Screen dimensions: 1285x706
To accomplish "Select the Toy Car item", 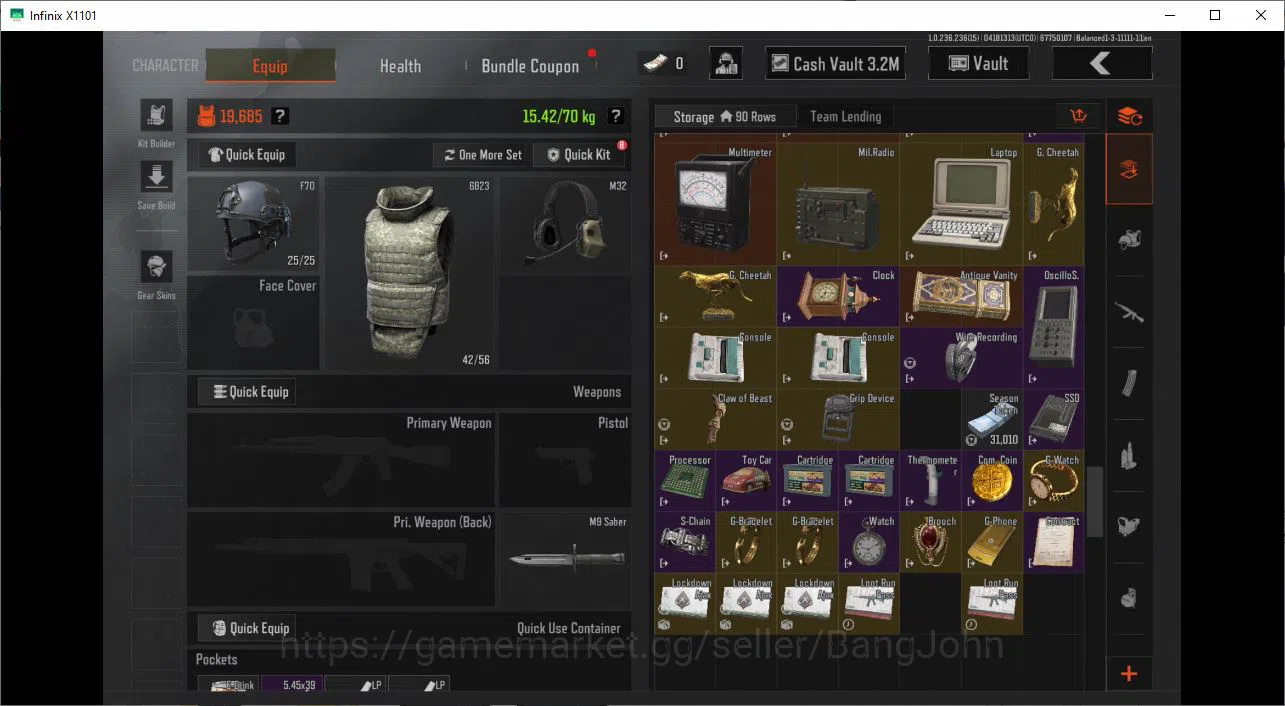I will tap(746, 480).
